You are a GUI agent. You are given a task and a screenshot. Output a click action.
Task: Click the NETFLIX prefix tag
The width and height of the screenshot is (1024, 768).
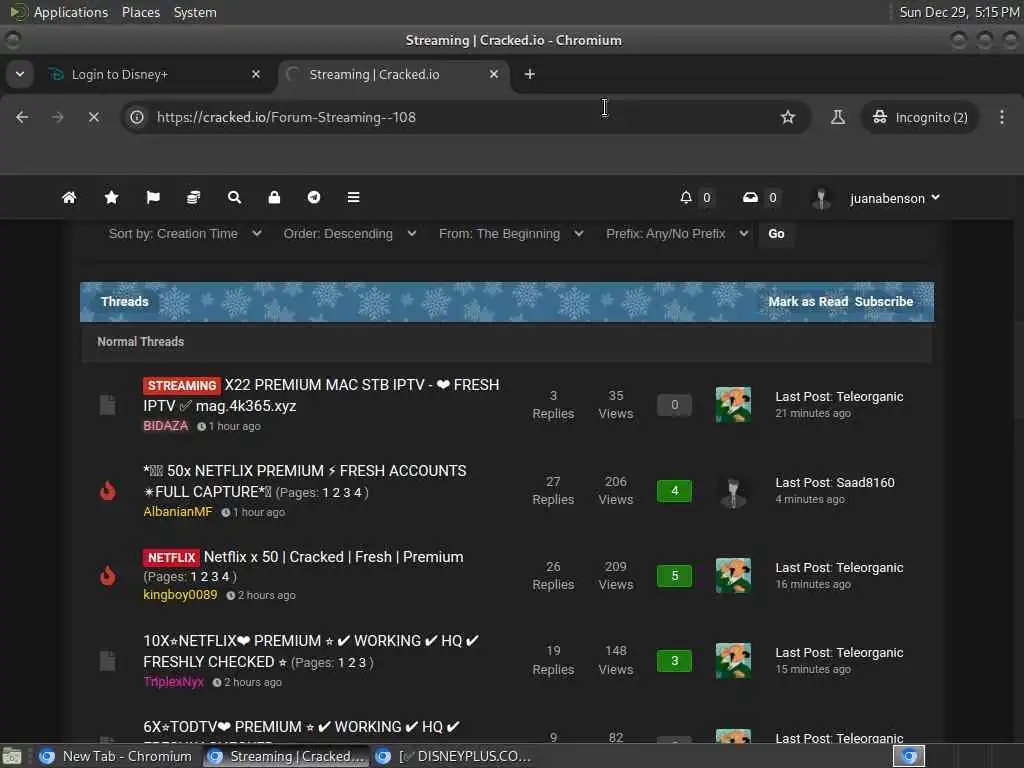click(171, 557)
